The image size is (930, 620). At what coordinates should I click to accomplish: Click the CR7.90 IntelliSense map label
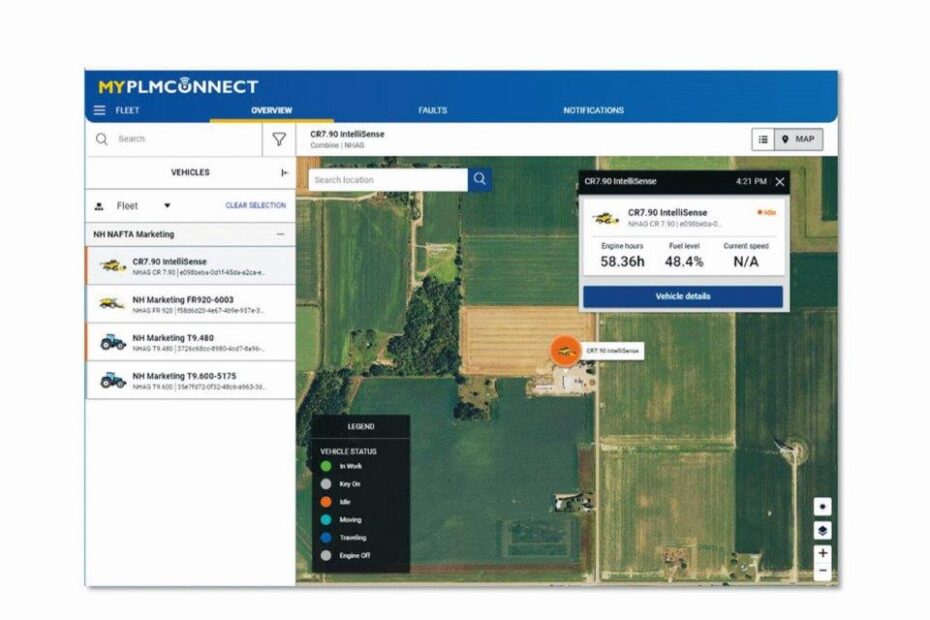[613, 351]
